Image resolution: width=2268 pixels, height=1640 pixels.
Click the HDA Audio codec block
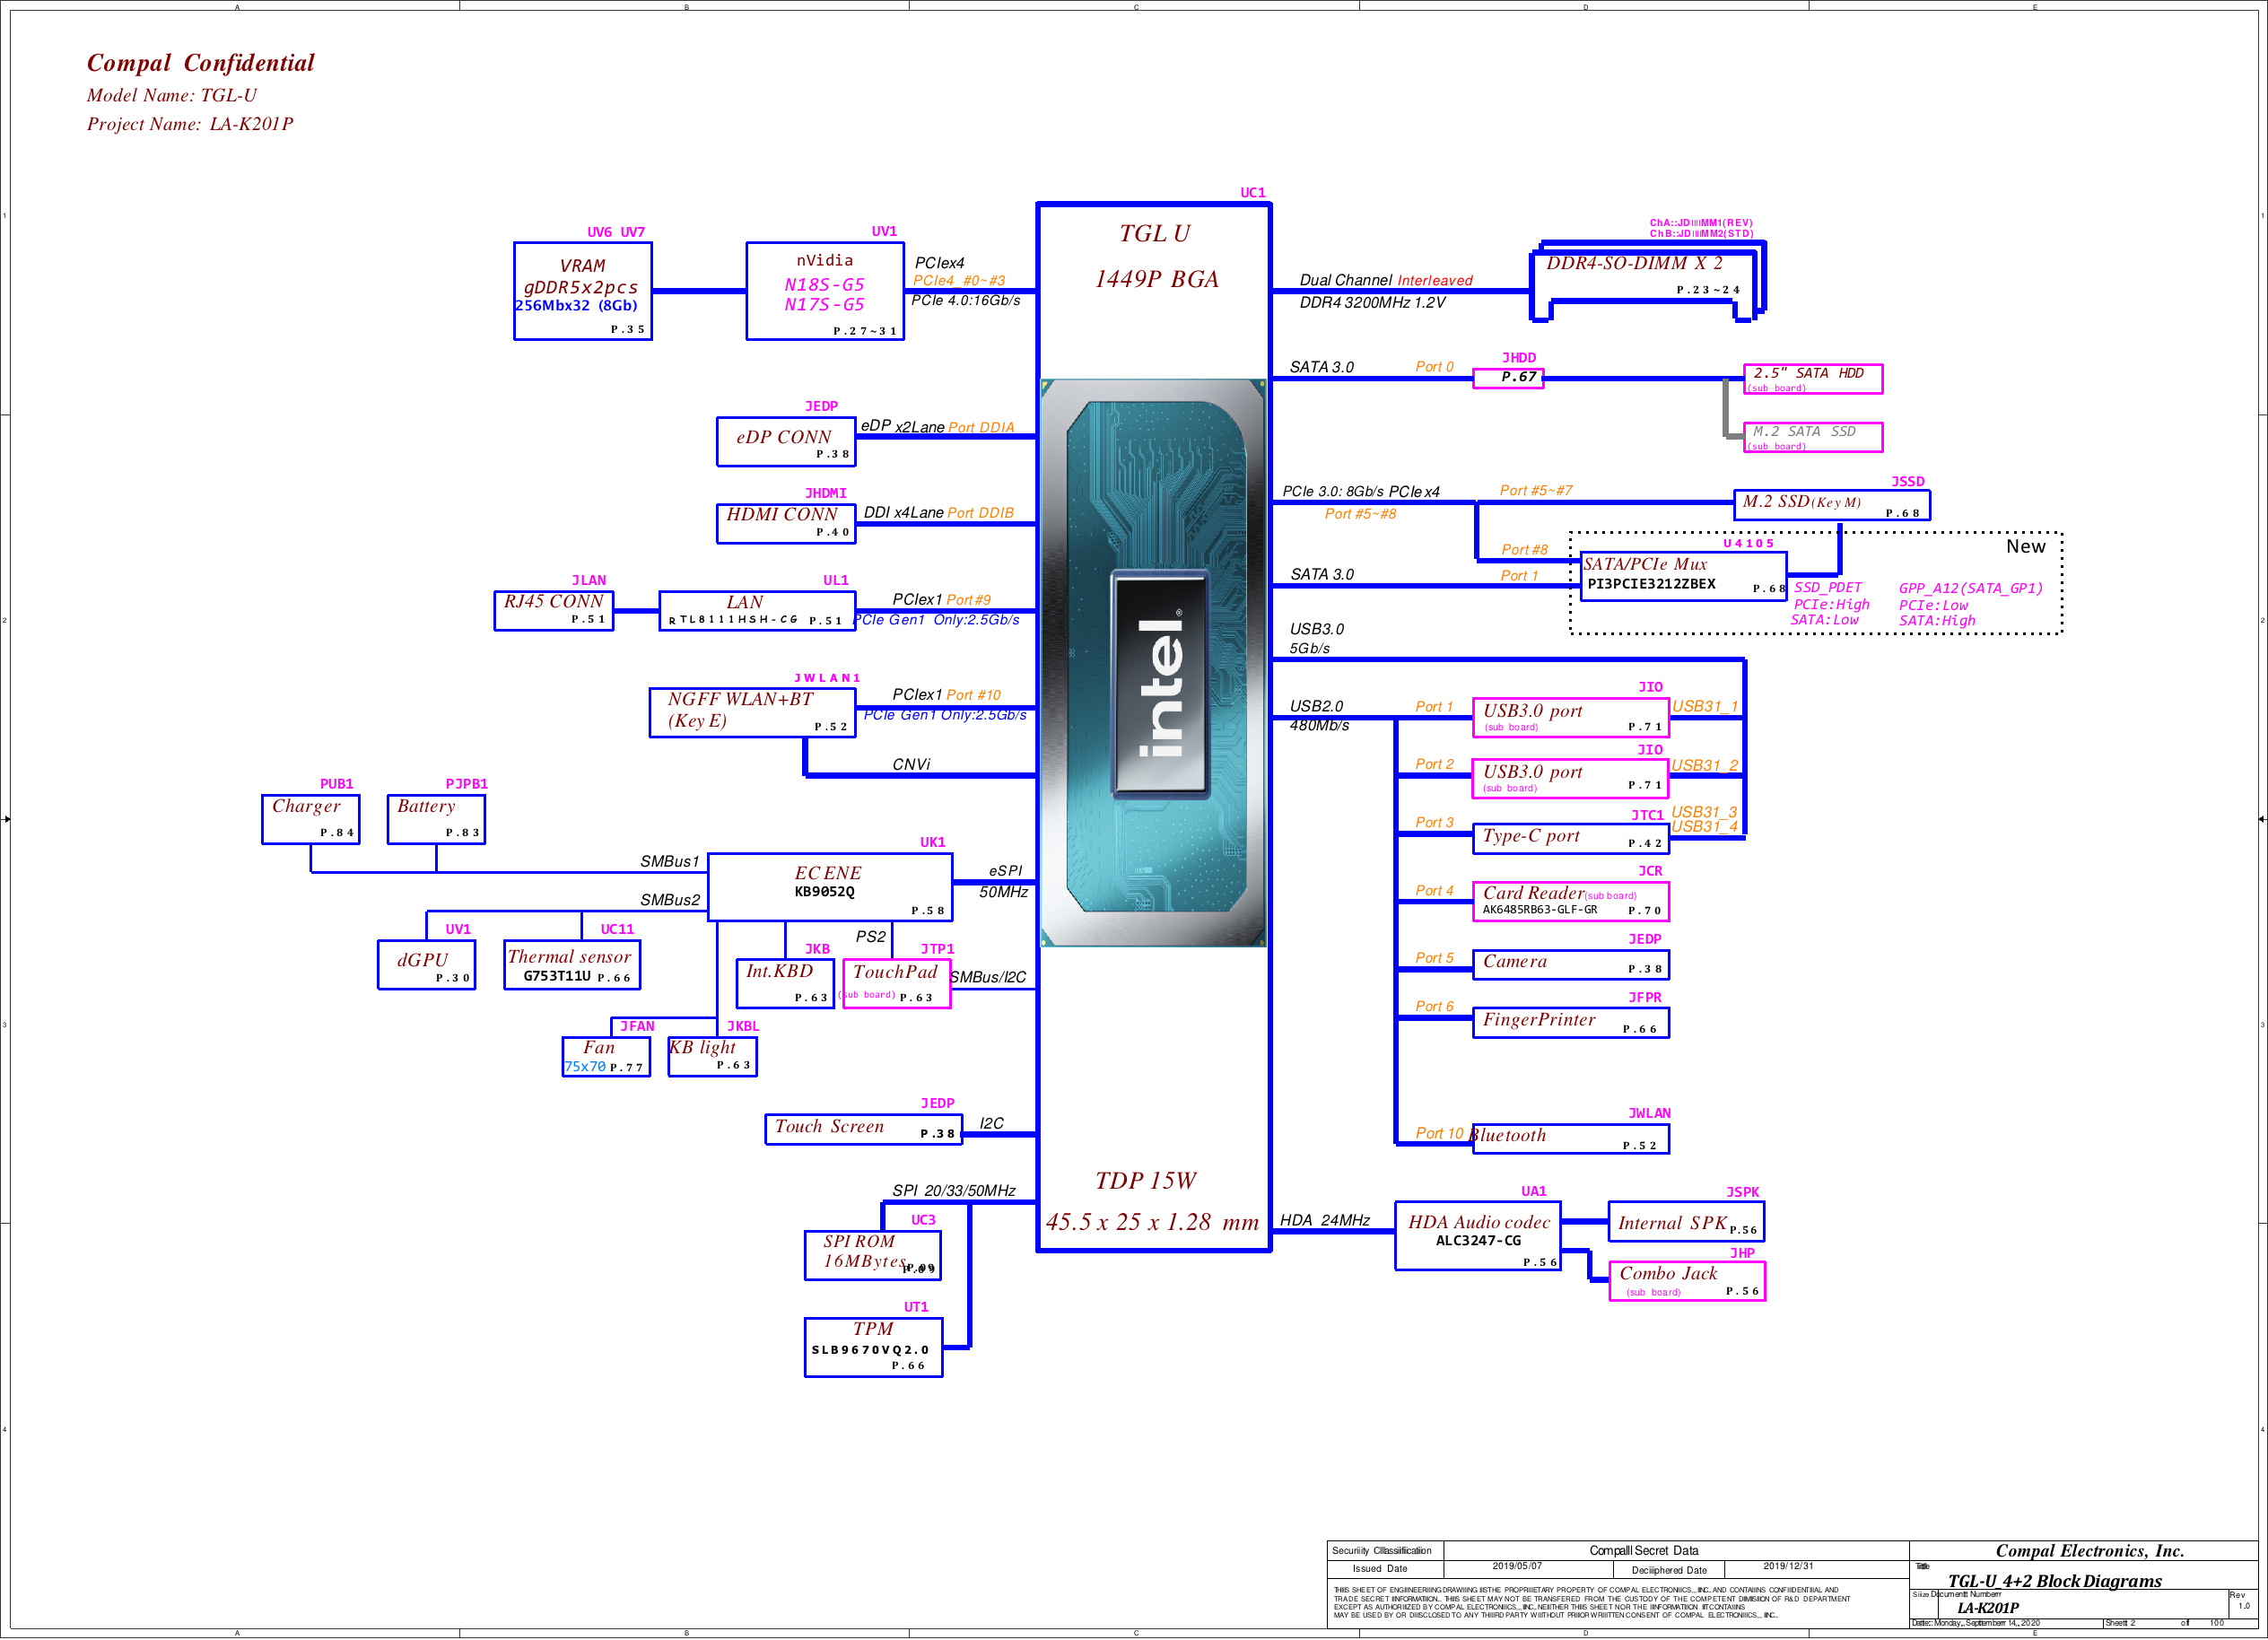[x=1478, y=1235]
